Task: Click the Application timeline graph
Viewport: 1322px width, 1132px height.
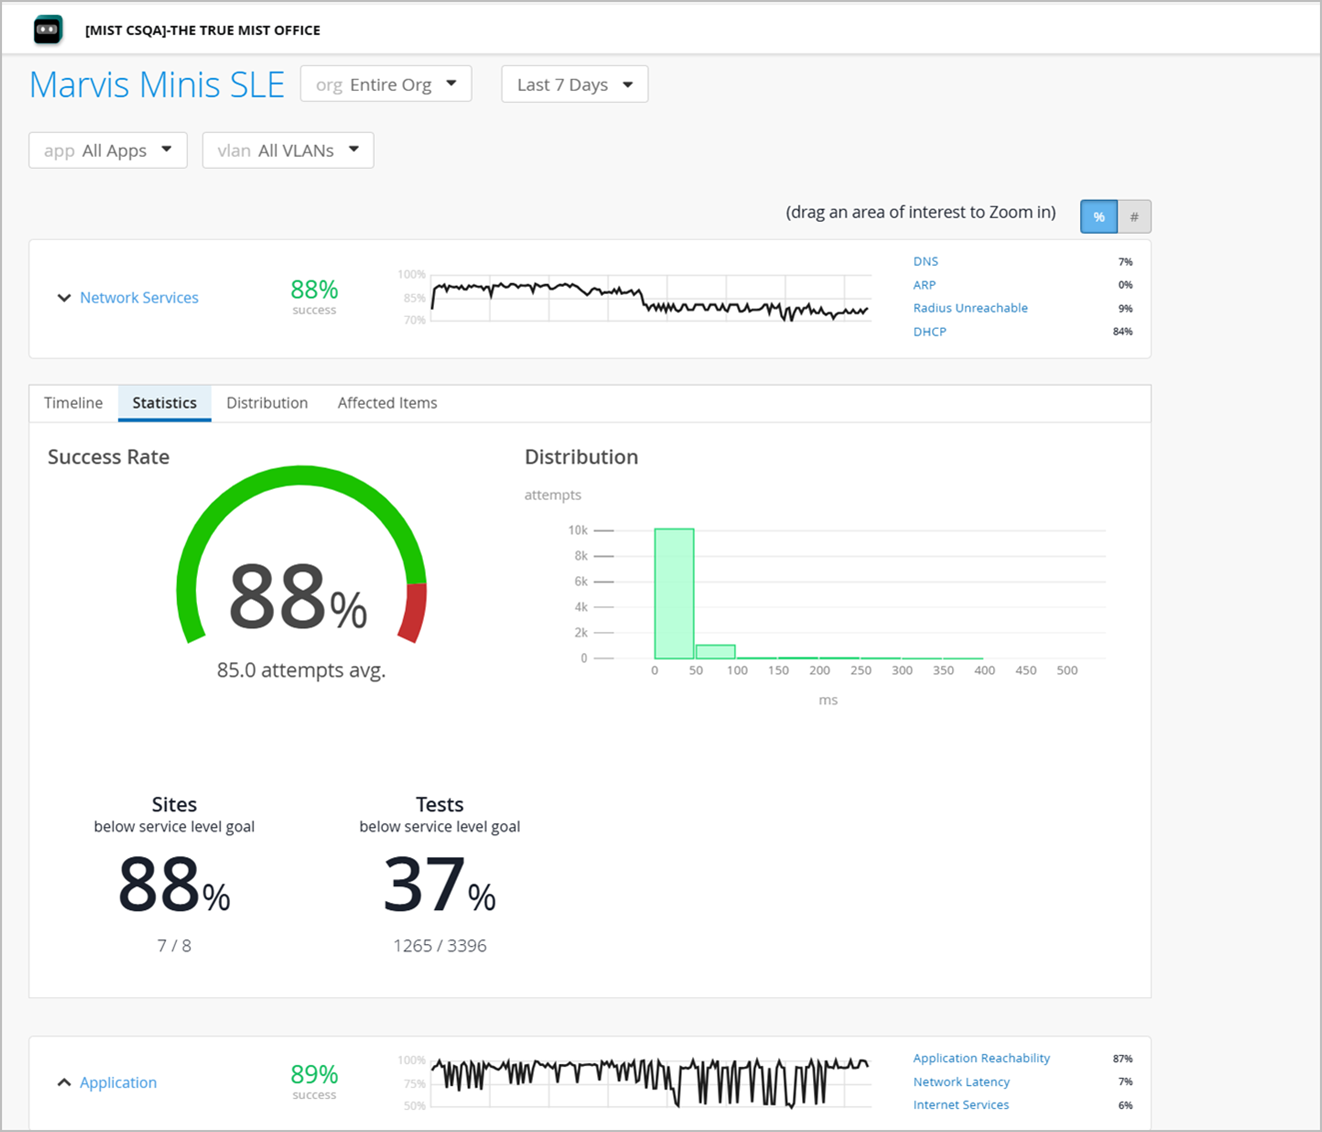Action: [x=650, y=1083]
